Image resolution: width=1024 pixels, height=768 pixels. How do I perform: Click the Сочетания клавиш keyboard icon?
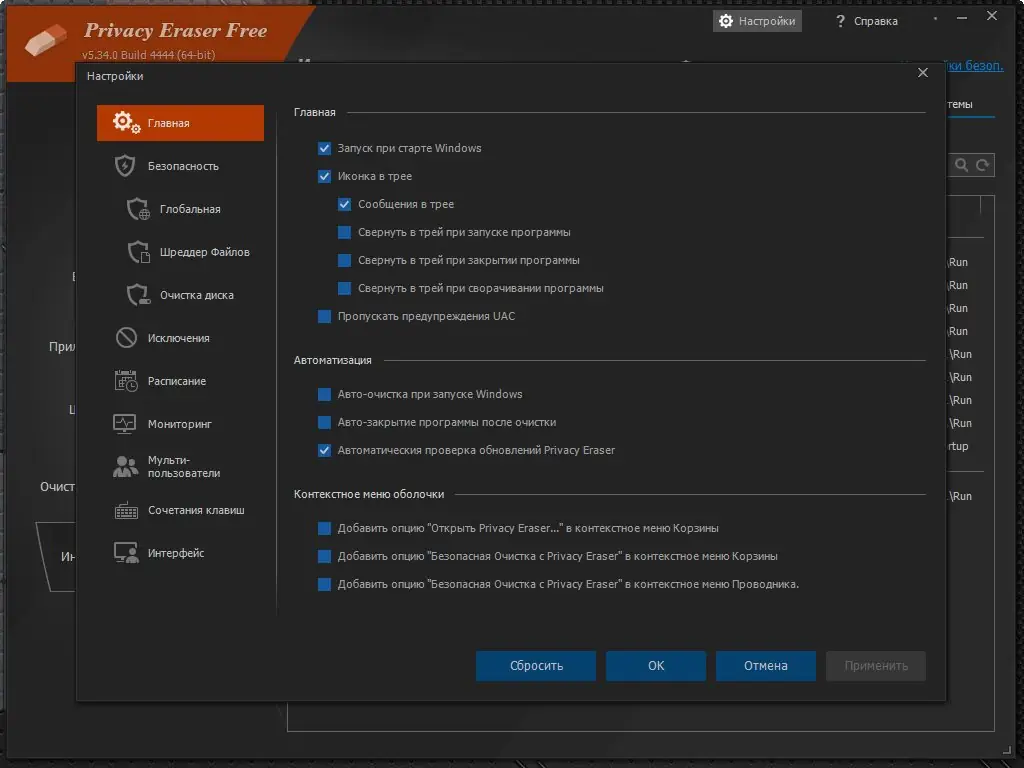[126, 510]
